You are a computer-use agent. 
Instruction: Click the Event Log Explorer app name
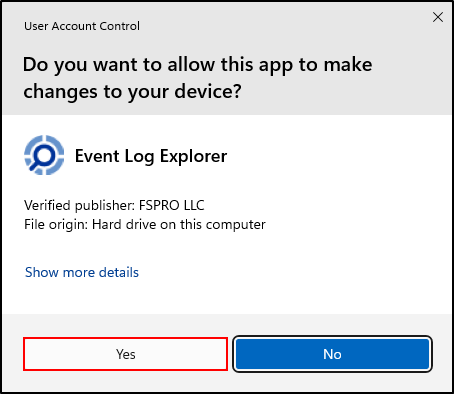(x=151, y=156)
